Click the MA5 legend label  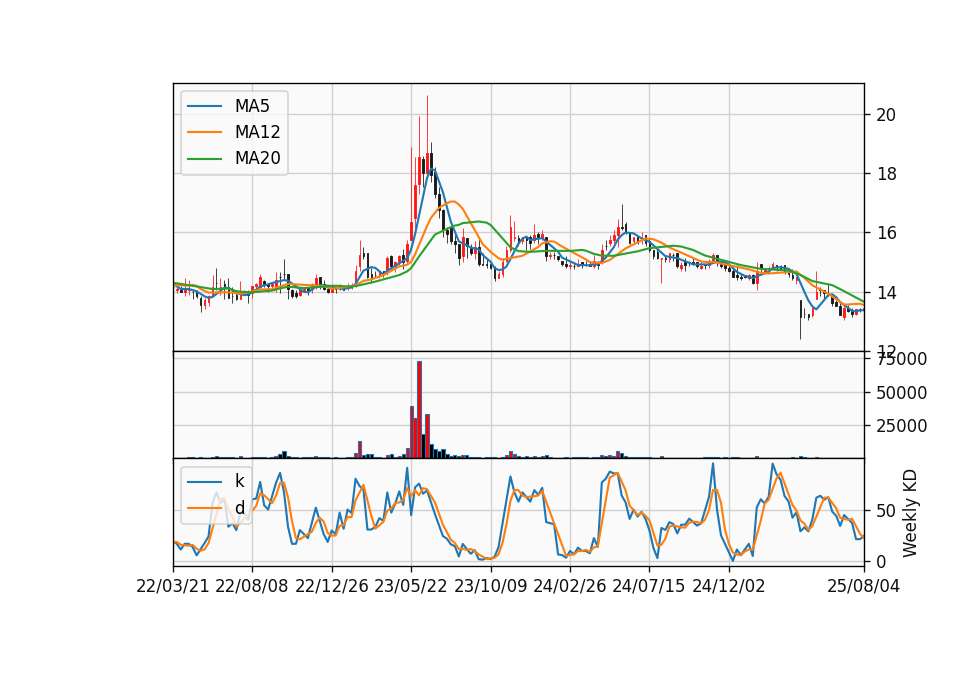(x=252, y=106)
